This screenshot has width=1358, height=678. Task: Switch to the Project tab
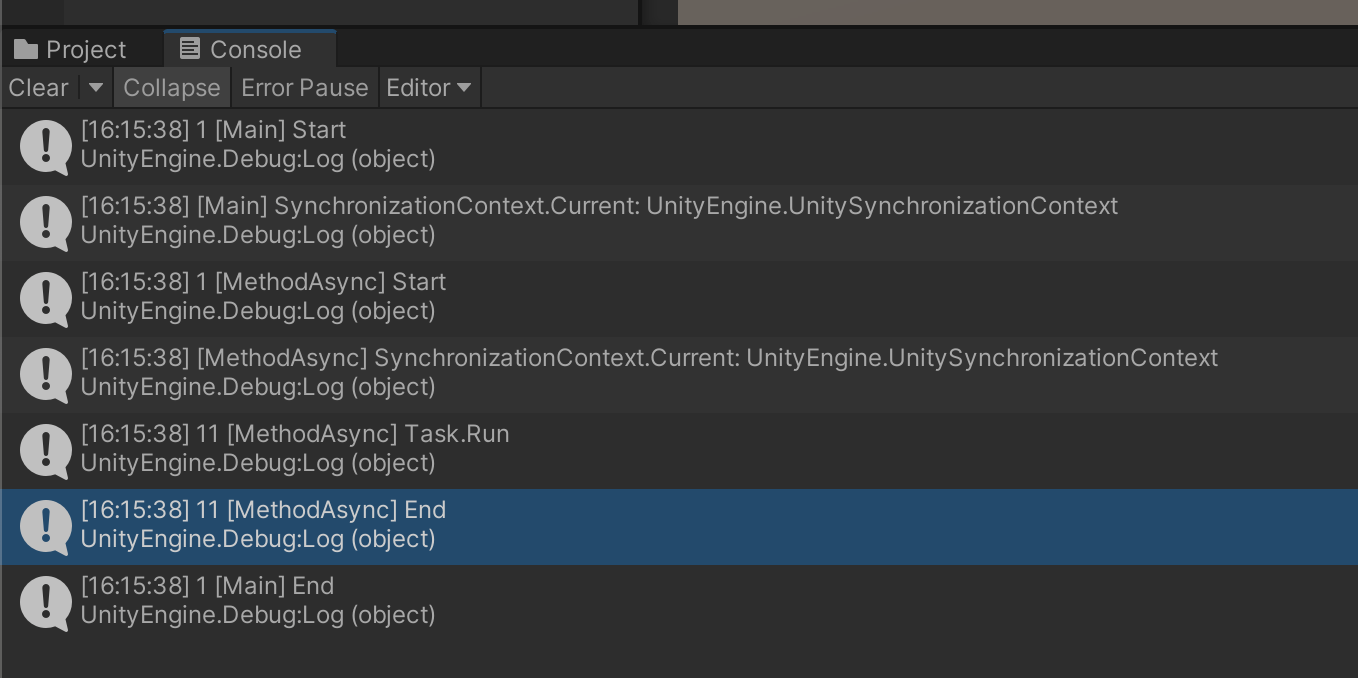pos(72,49)
